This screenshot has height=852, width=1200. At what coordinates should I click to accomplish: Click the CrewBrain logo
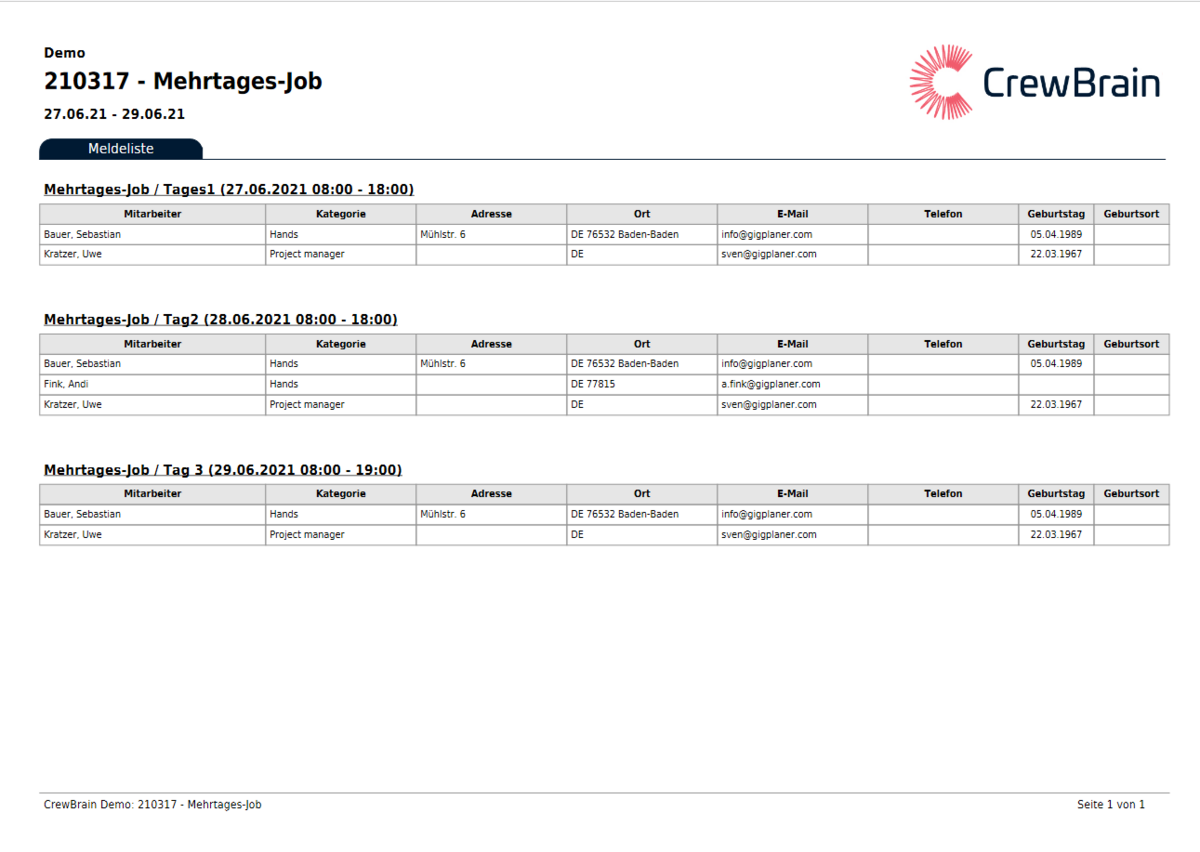(1034, 82)
